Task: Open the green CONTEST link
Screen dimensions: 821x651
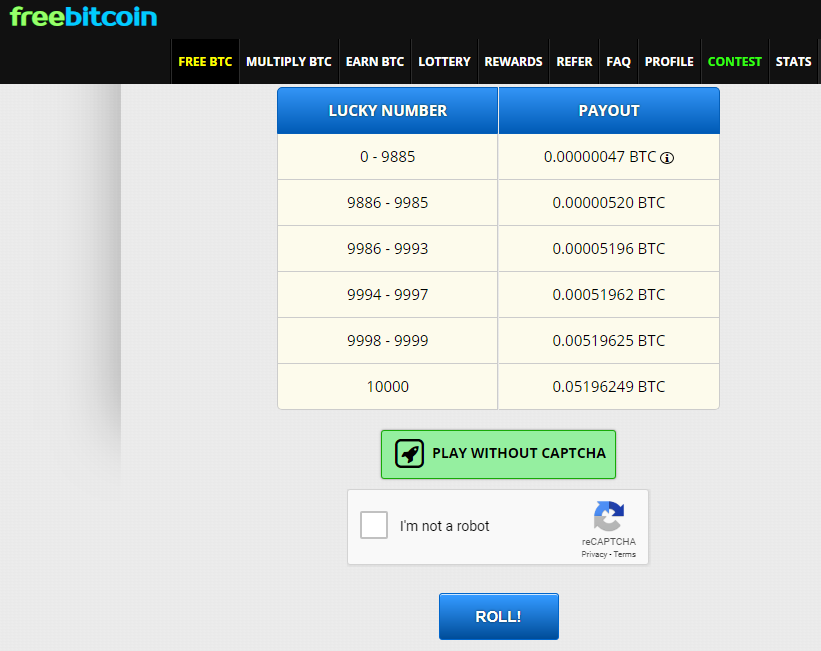Action: tap(734, 62)
